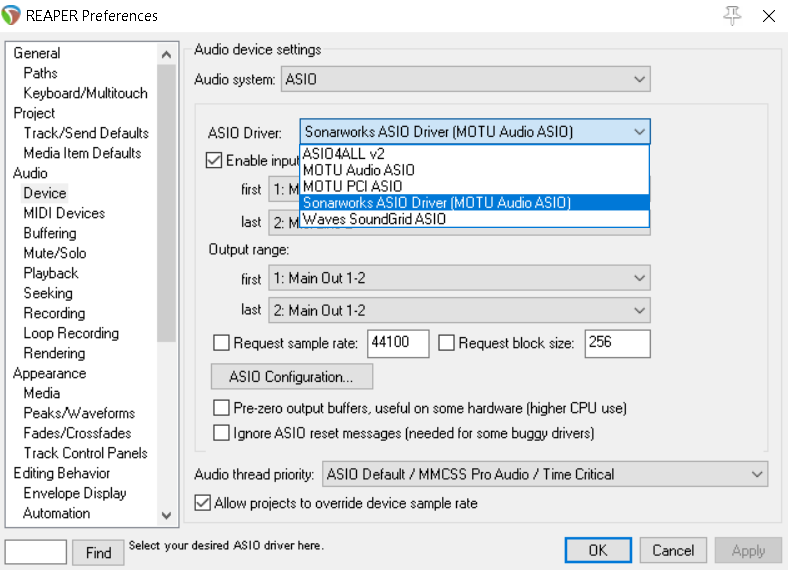Open Track/Send Defaults preferences

86,133
